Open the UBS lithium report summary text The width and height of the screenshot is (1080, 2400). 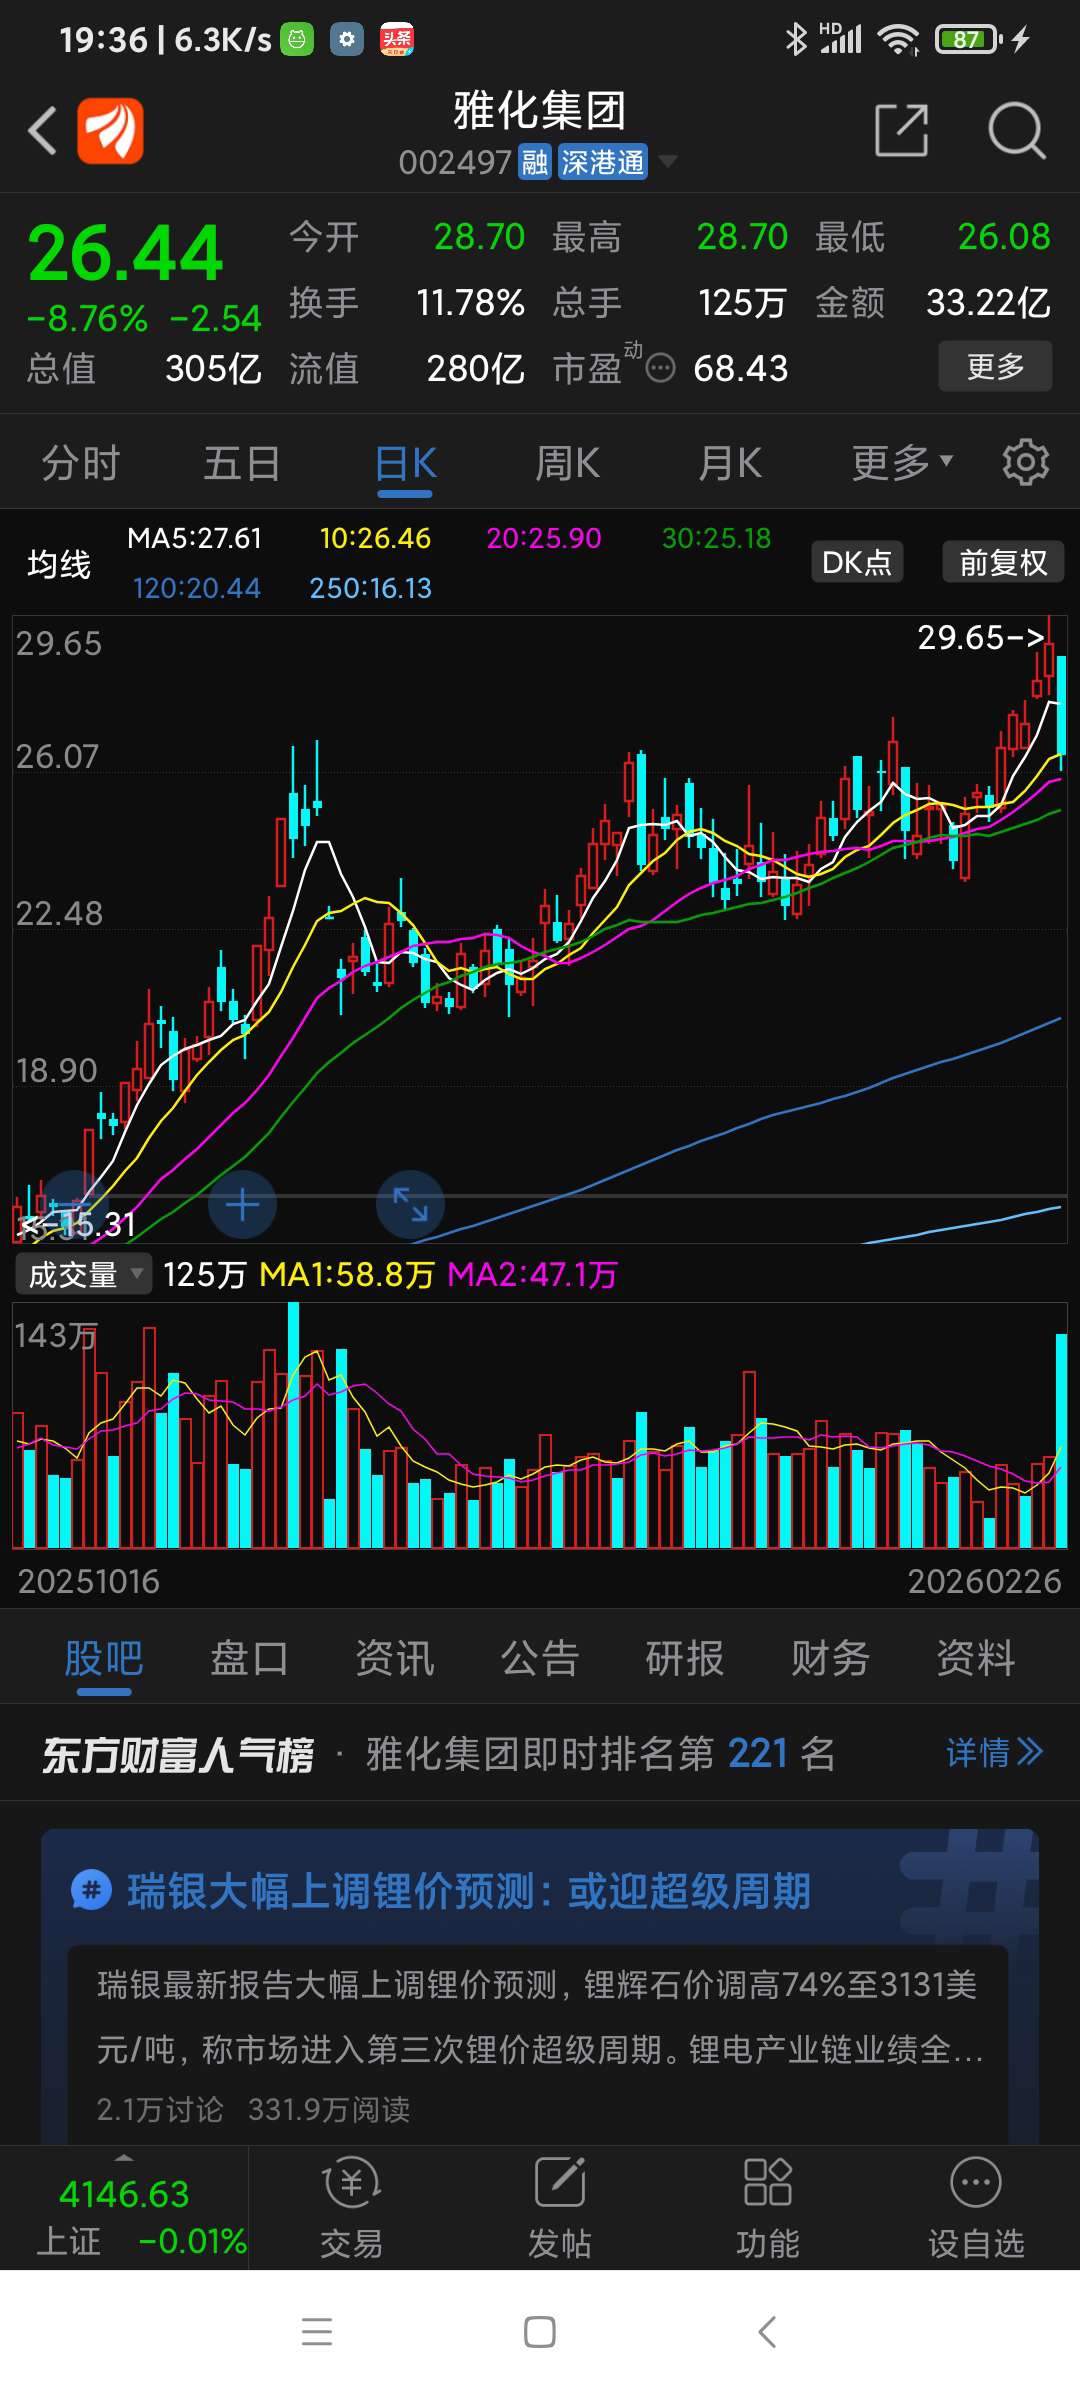coord(540,2017)
